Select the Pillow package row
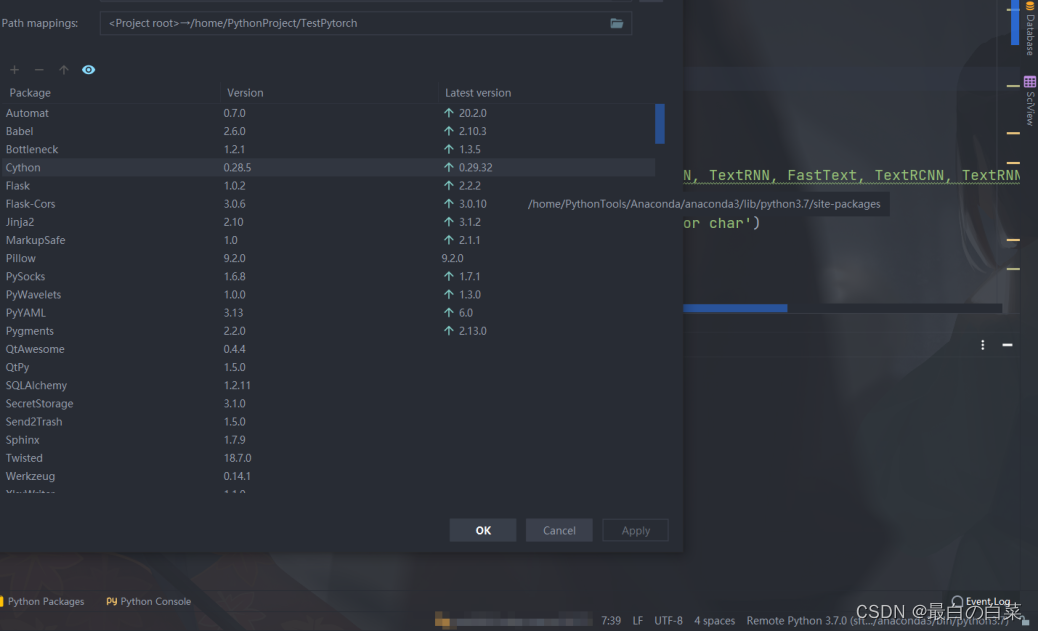This screenshot has height=631, width=1038. click(328, 258)
